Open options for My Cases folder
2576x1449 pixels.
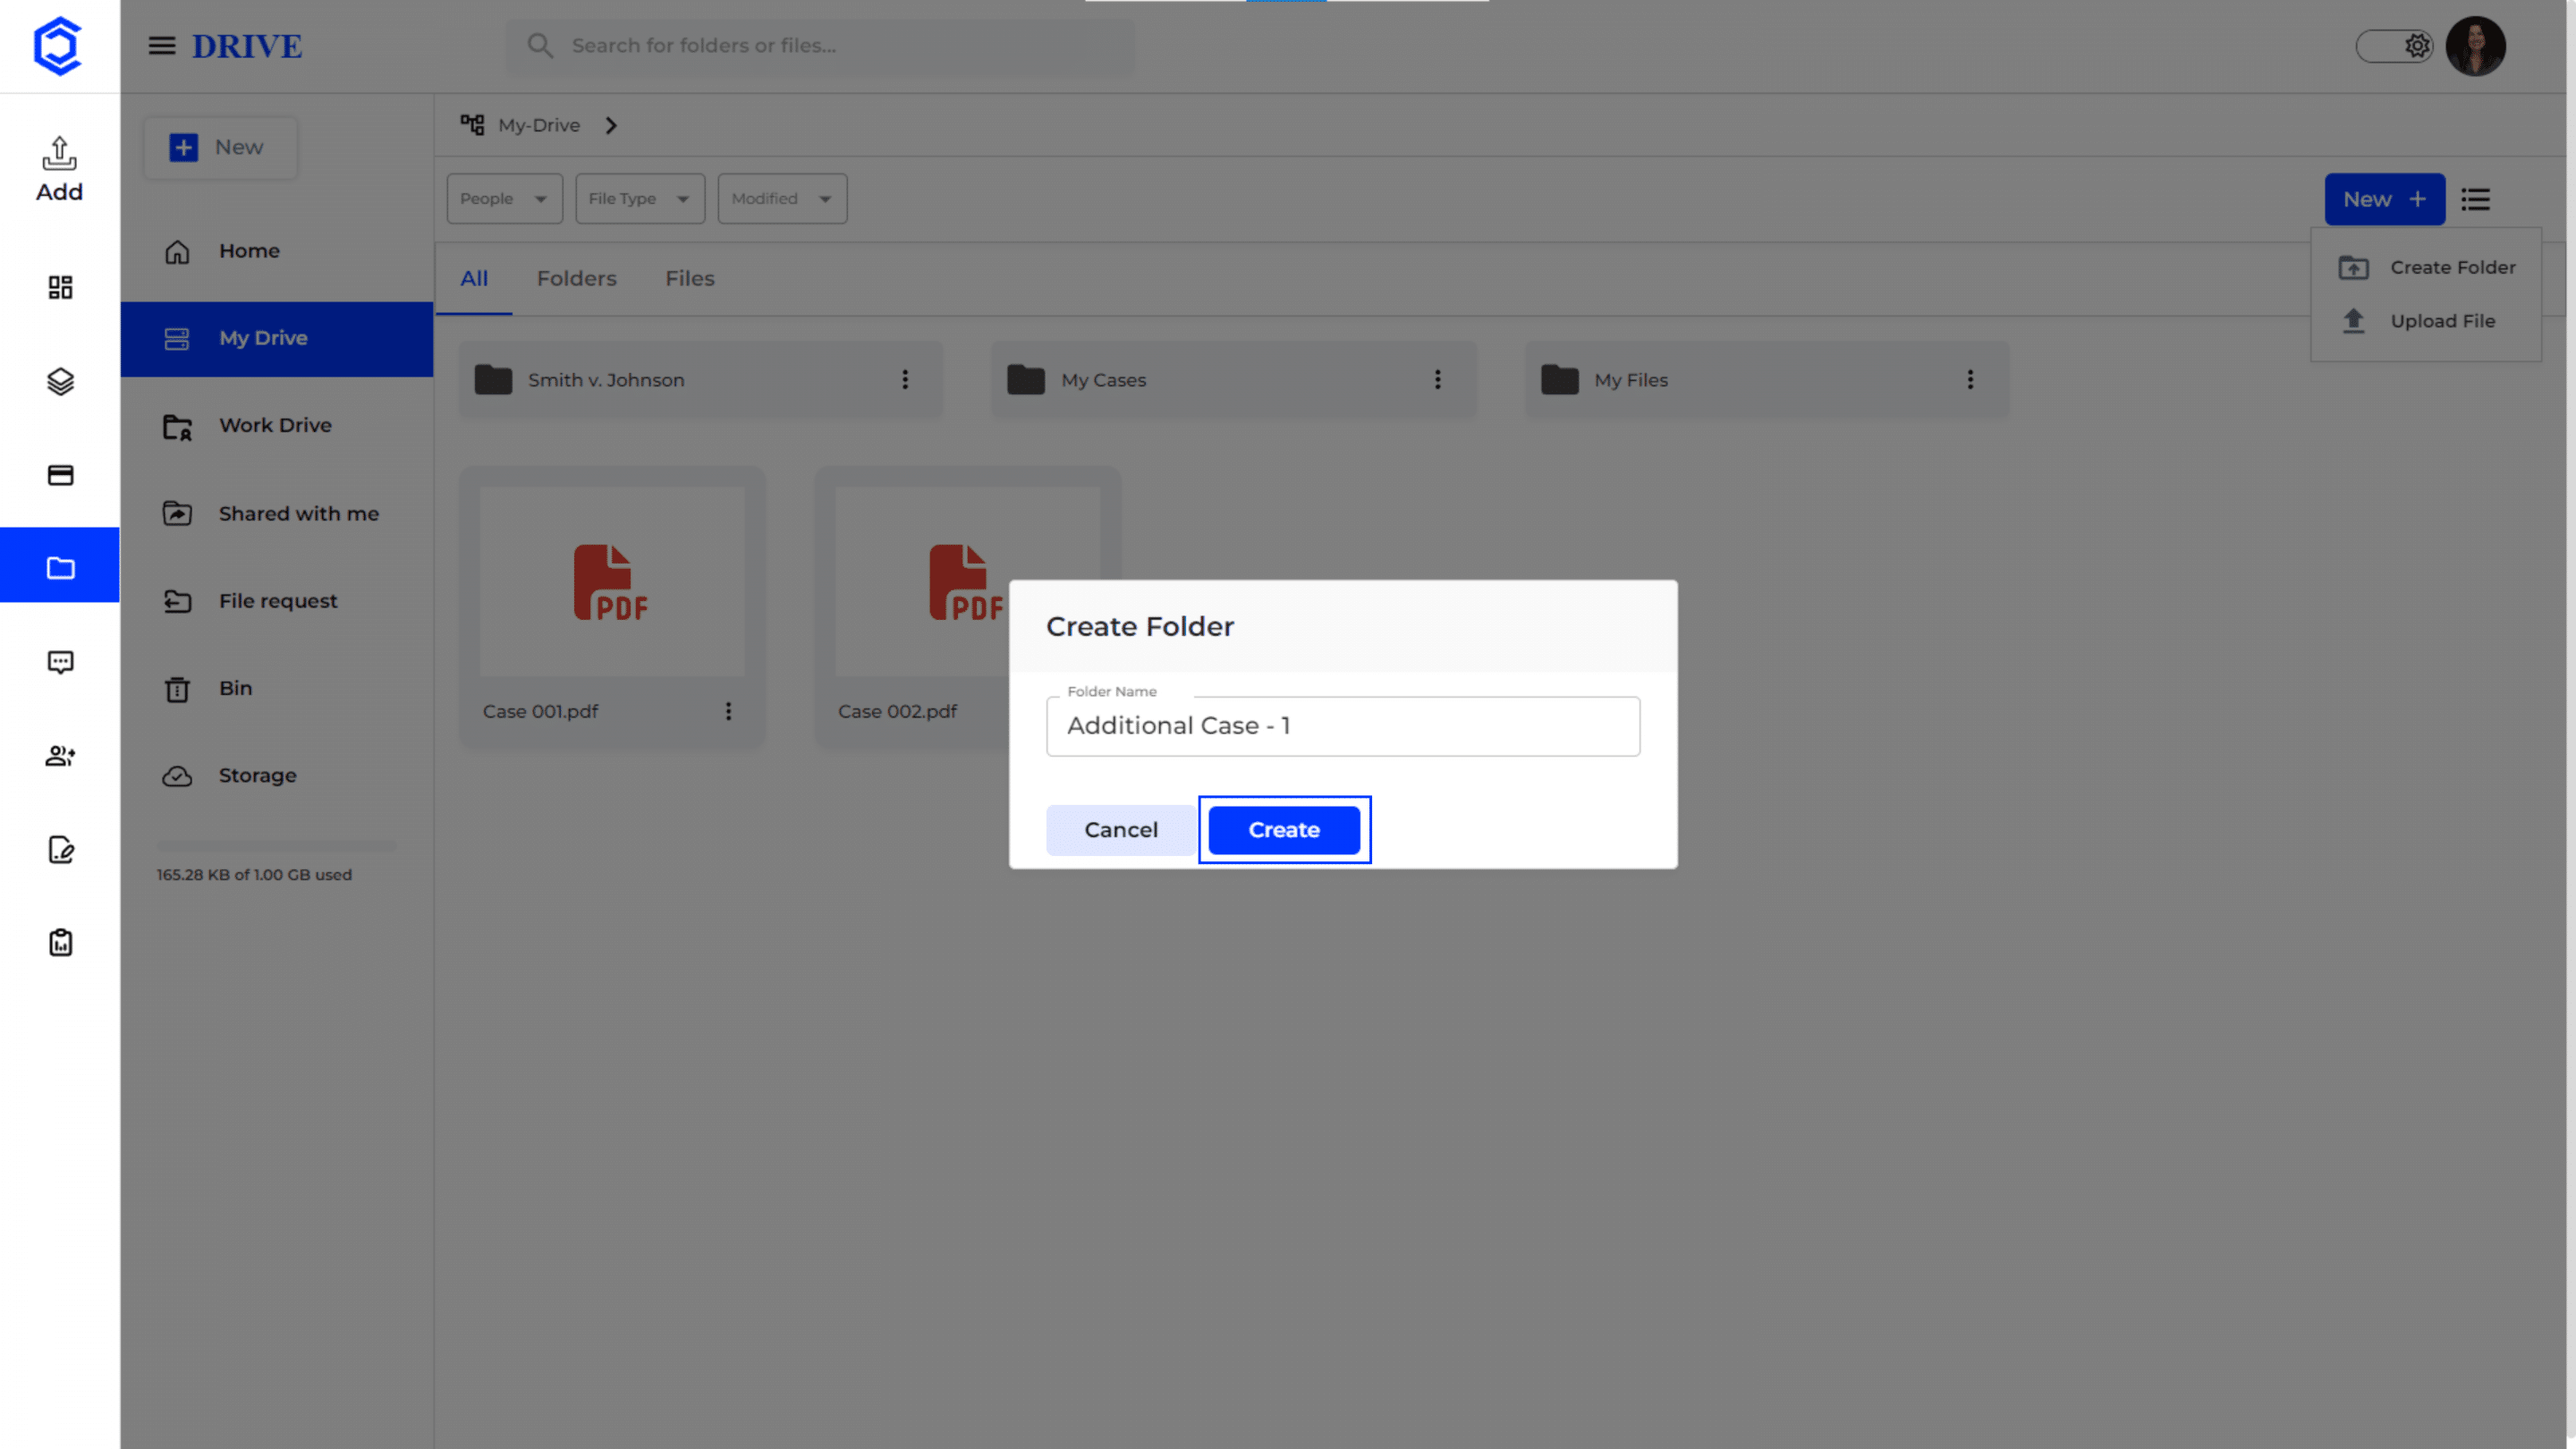pos(1438,380)
